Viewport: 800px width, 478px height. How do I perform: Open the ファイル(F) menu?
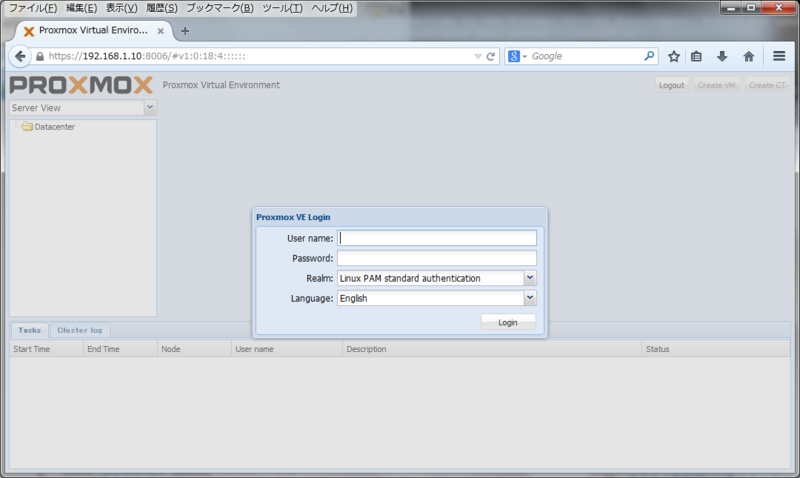33,8
